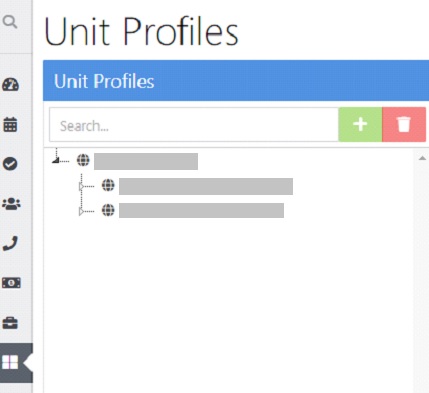The height and width of the screenshot is (393, 429).
Task: Expand the second child tree node
Action: (81, 211)
